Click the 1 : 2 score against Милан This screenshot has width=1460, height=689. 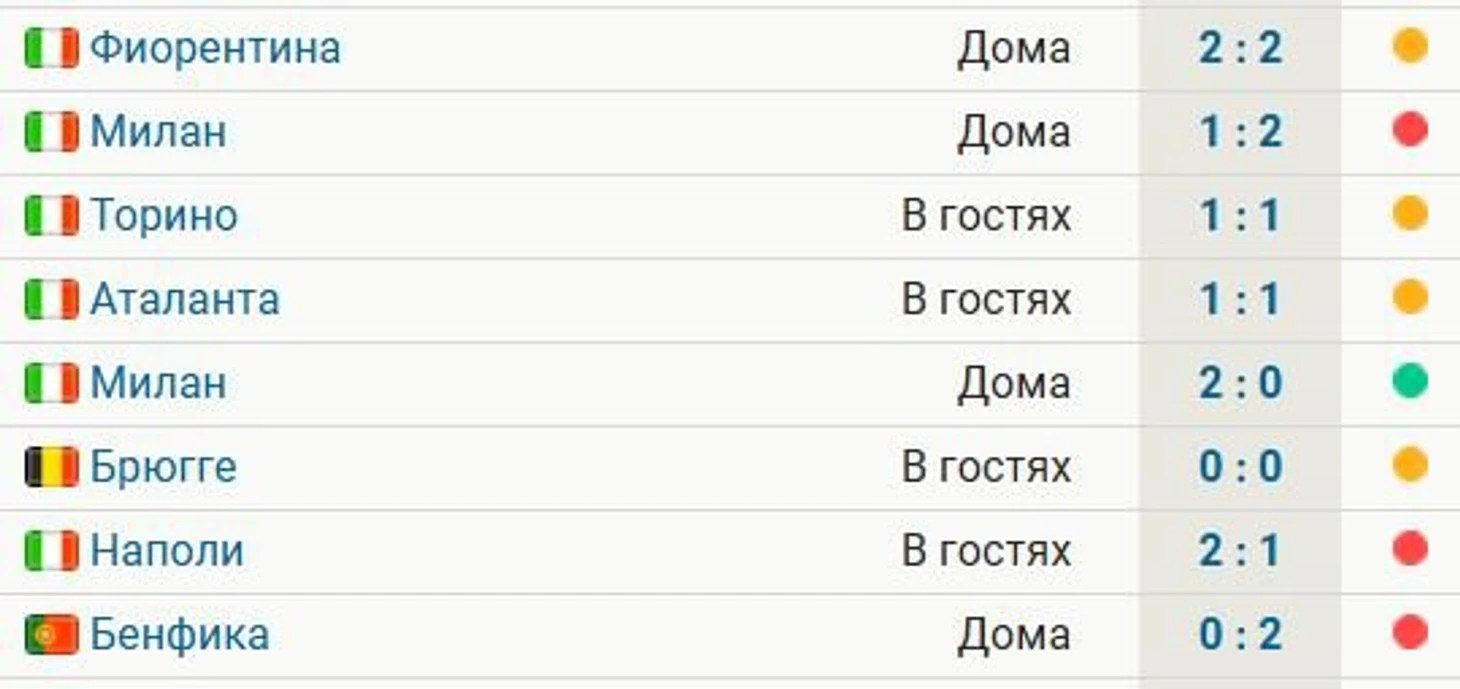[1240, 132]
